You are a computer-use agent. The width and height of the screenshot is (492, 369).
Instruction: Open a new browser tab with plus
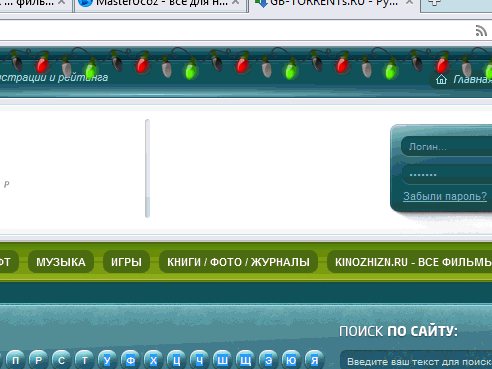pos(434,3)
